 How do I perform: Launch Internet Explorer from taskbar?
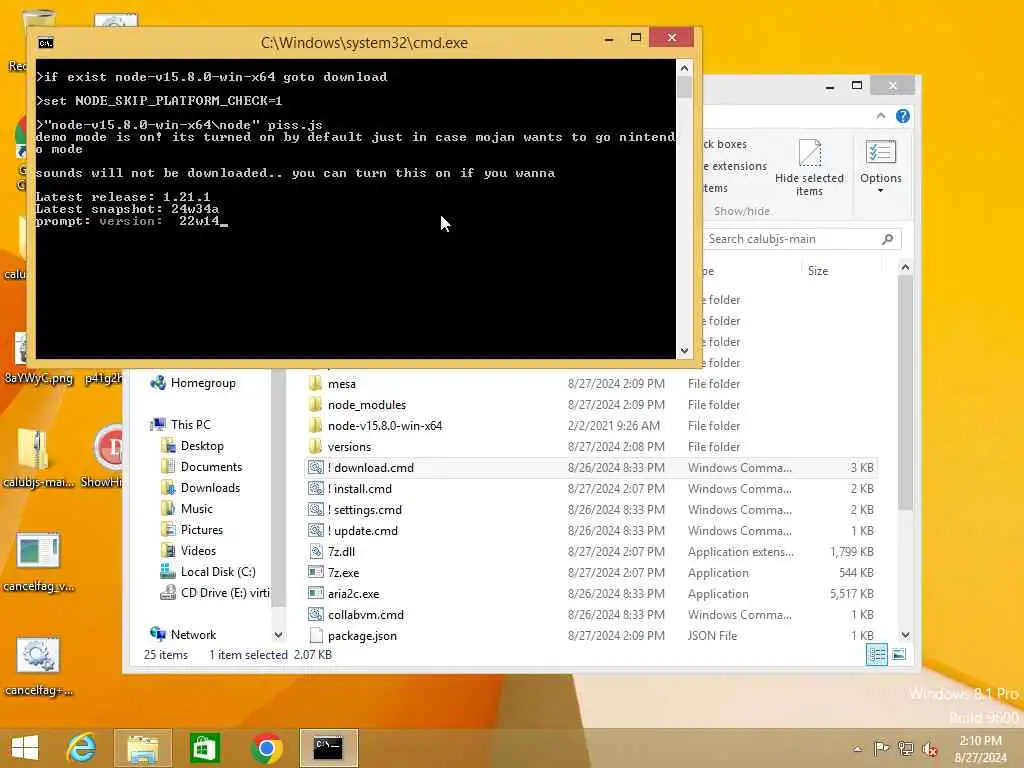tap(82, 748)
